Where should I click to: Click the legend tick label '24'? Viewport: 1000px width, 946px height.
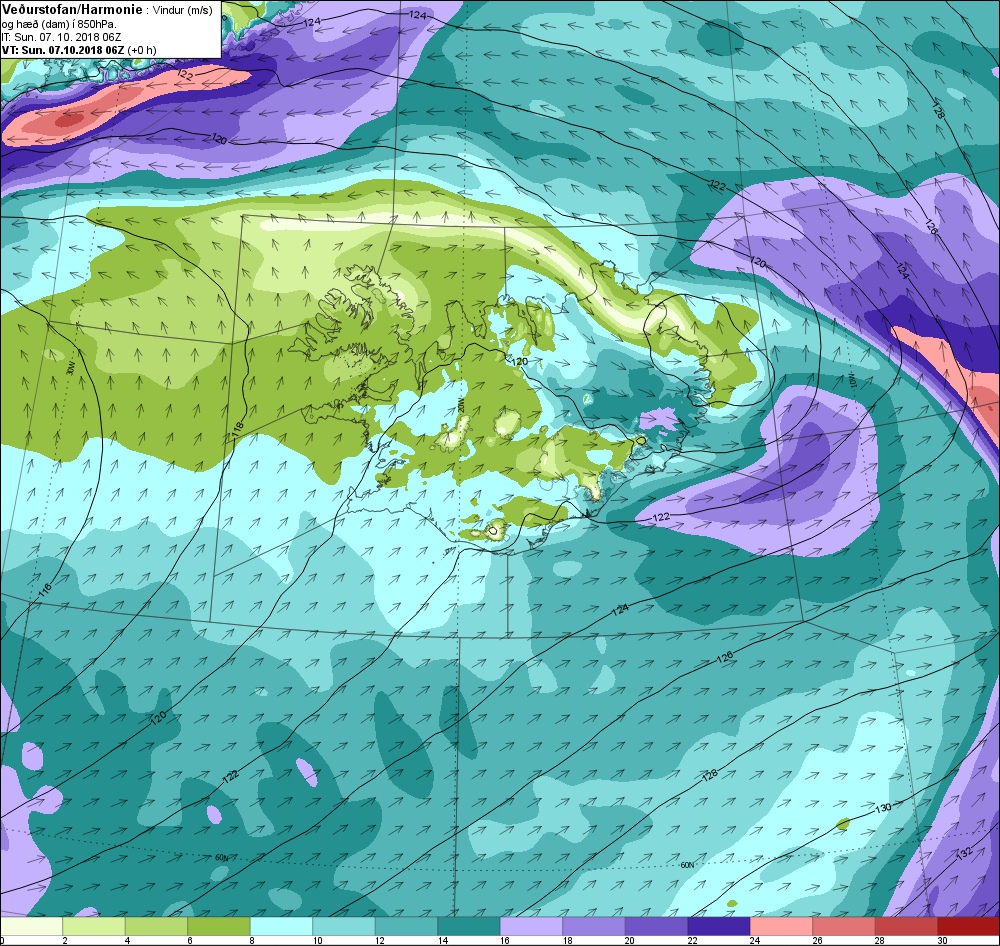tap(754, 940)
